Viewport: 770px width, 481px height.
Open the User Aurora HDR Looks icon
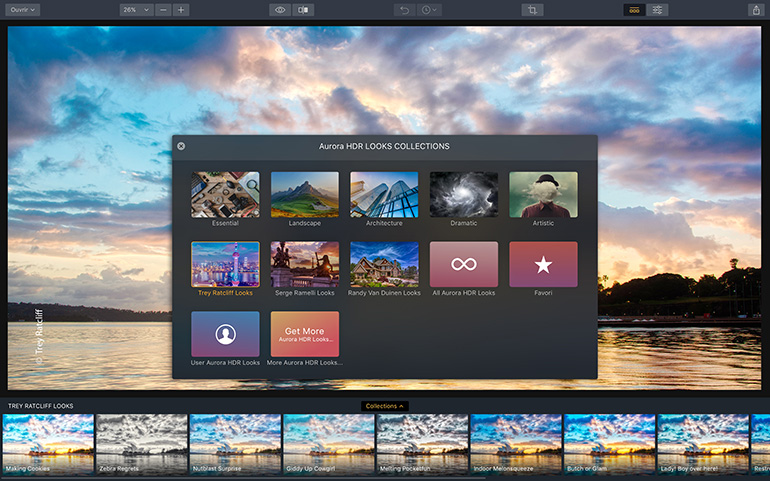225,334
